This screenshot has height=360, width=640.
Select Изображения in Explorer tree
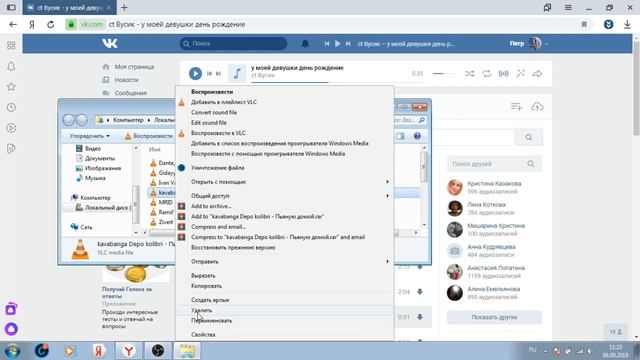(x=98, y=168)
